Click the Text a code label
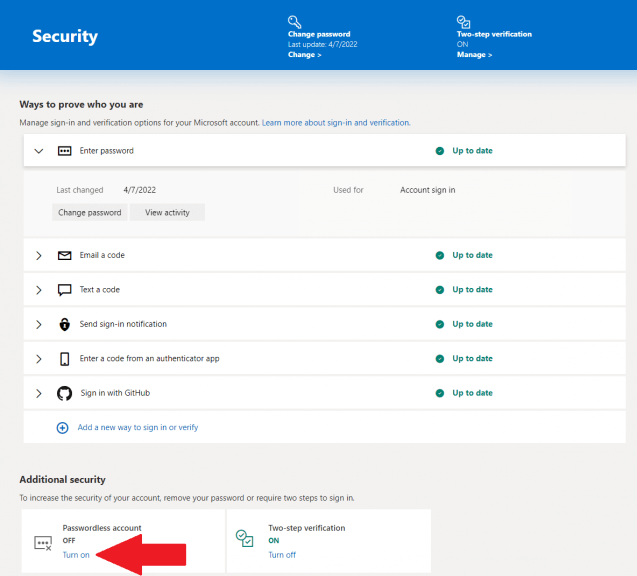This screenshot has width=637, height=576. [100, 290]
